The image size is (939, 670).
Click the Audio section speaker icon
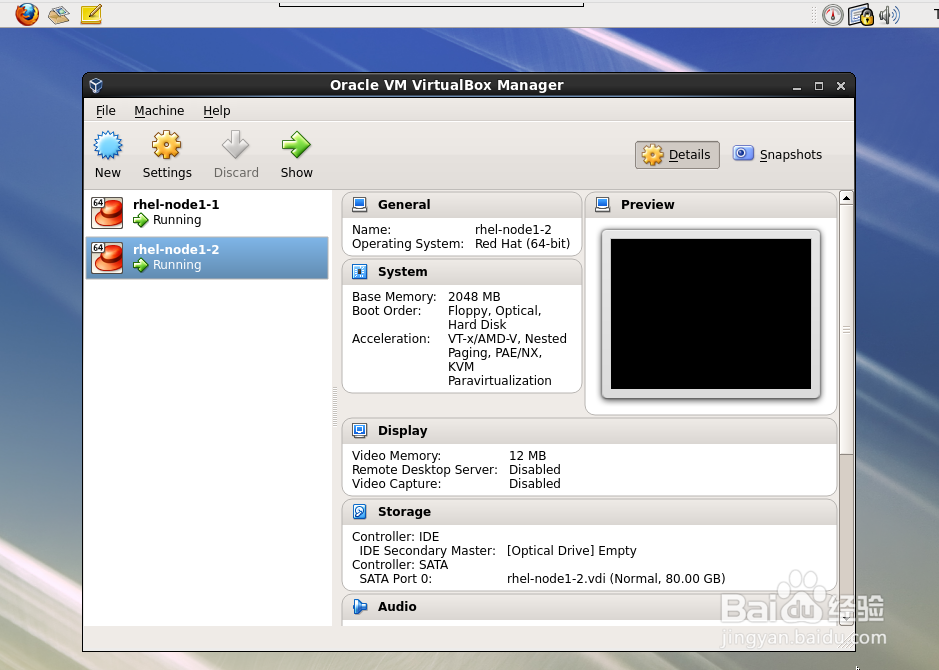click(359, 607)
